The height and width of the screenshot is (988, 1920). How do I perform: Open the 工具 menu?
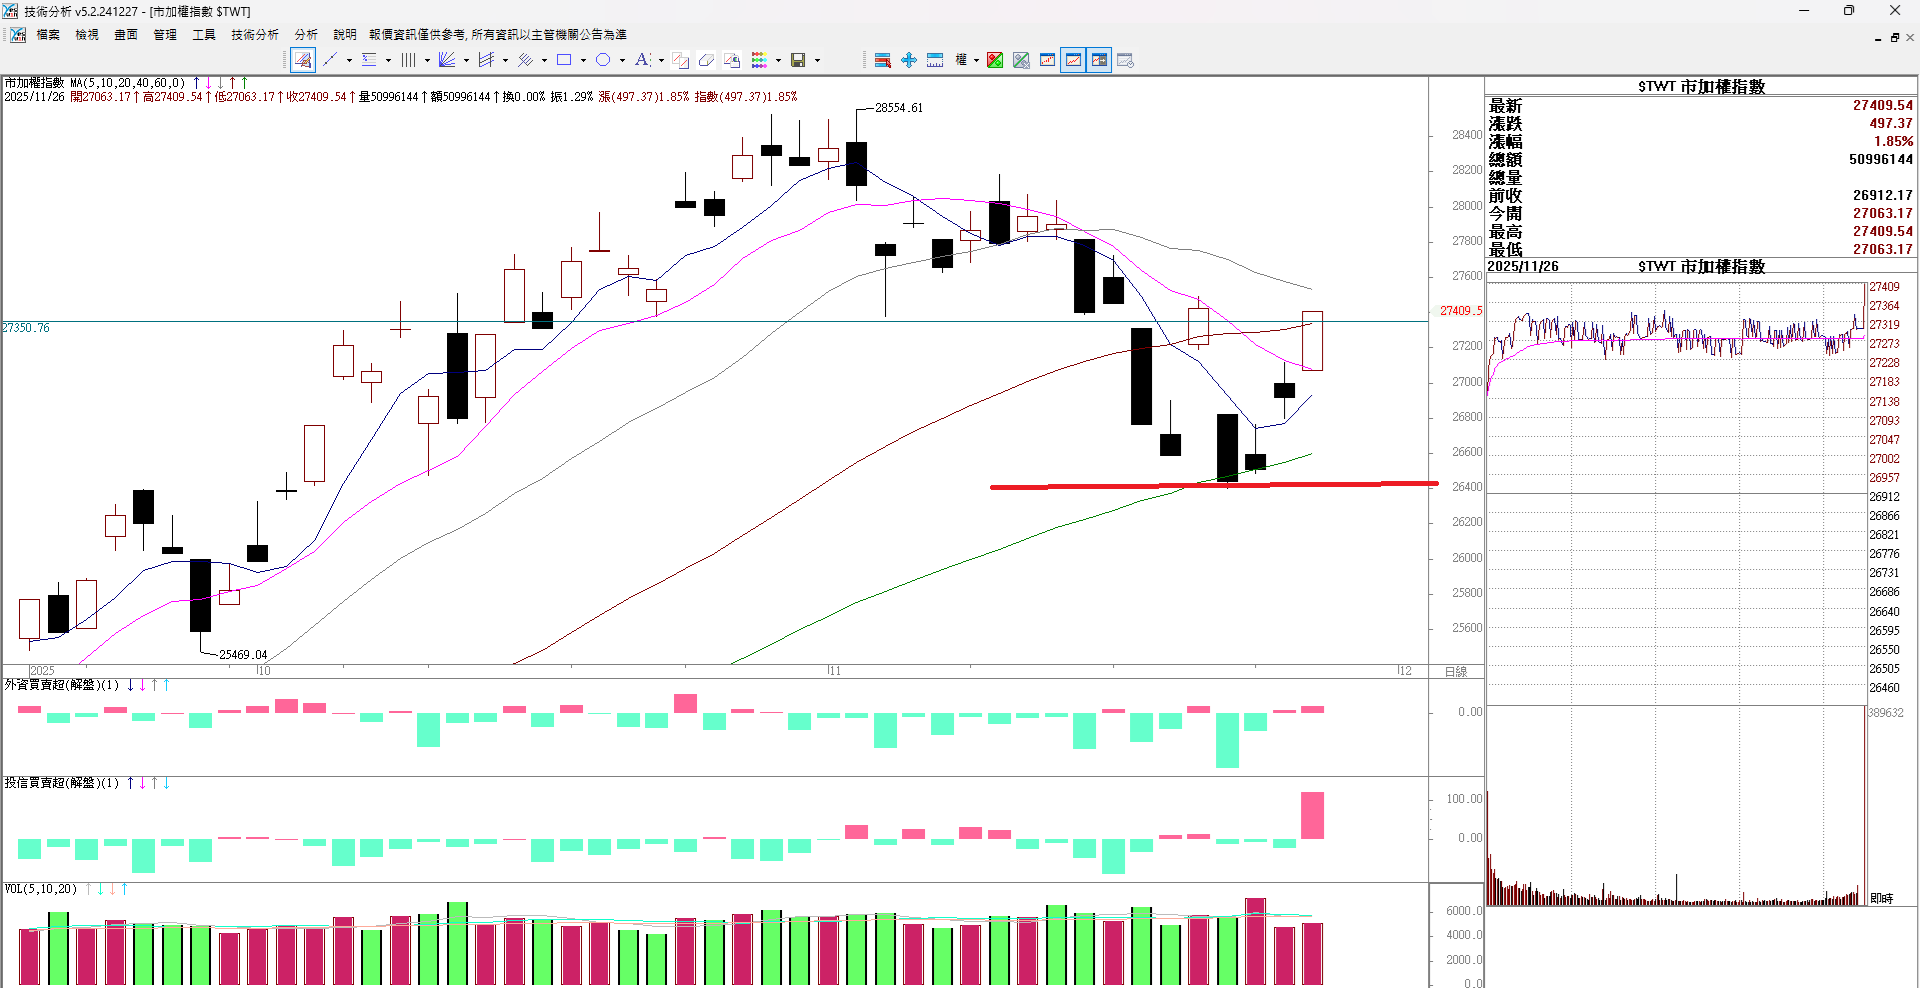(203, 35)
